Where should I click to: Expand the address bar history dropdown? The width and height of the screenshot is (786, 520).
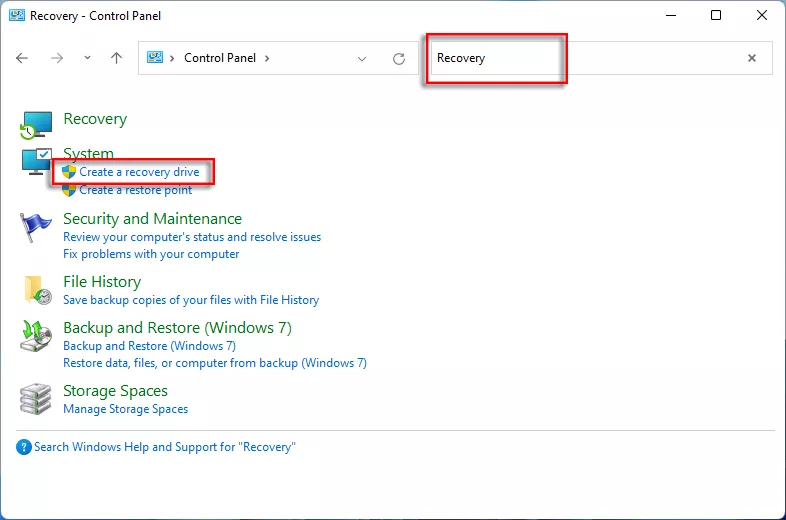tap(362, 58)
